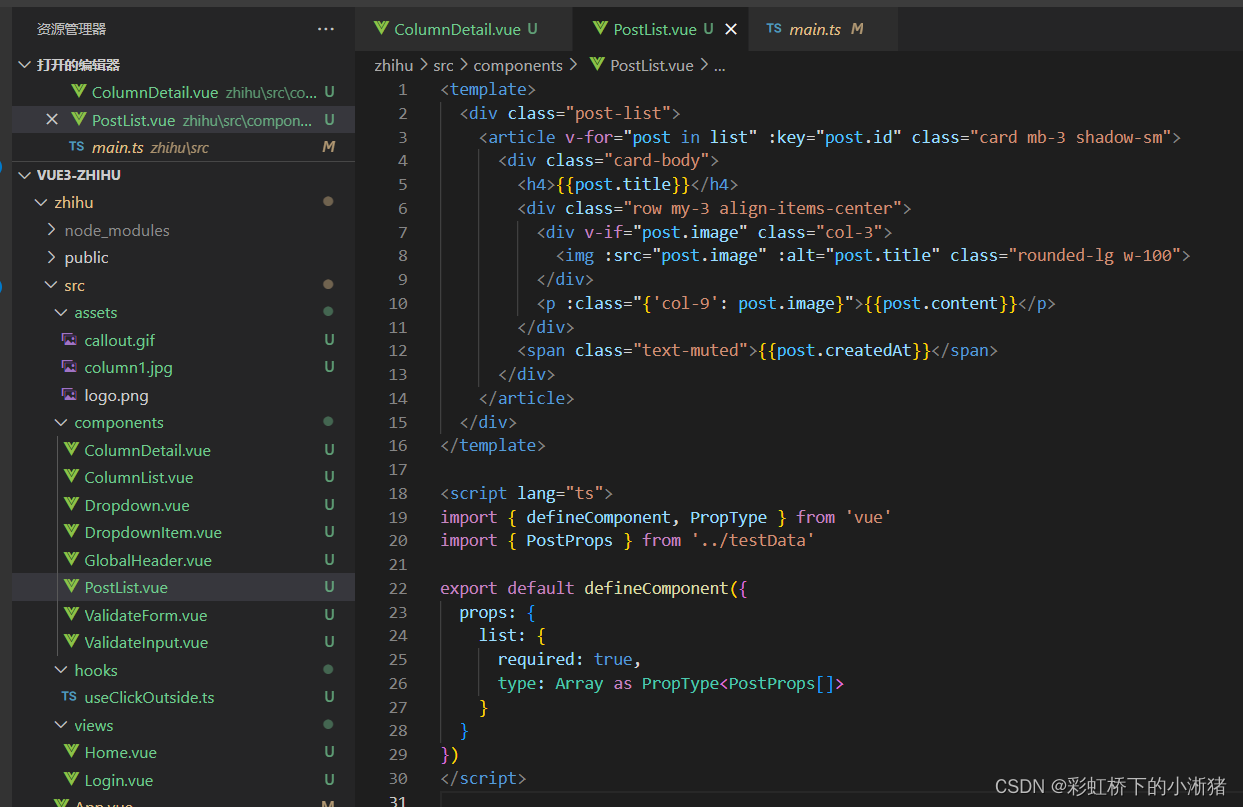
Task: Collapse the VUE3-ZHIHU workspace section
Action: pos(26,175)
